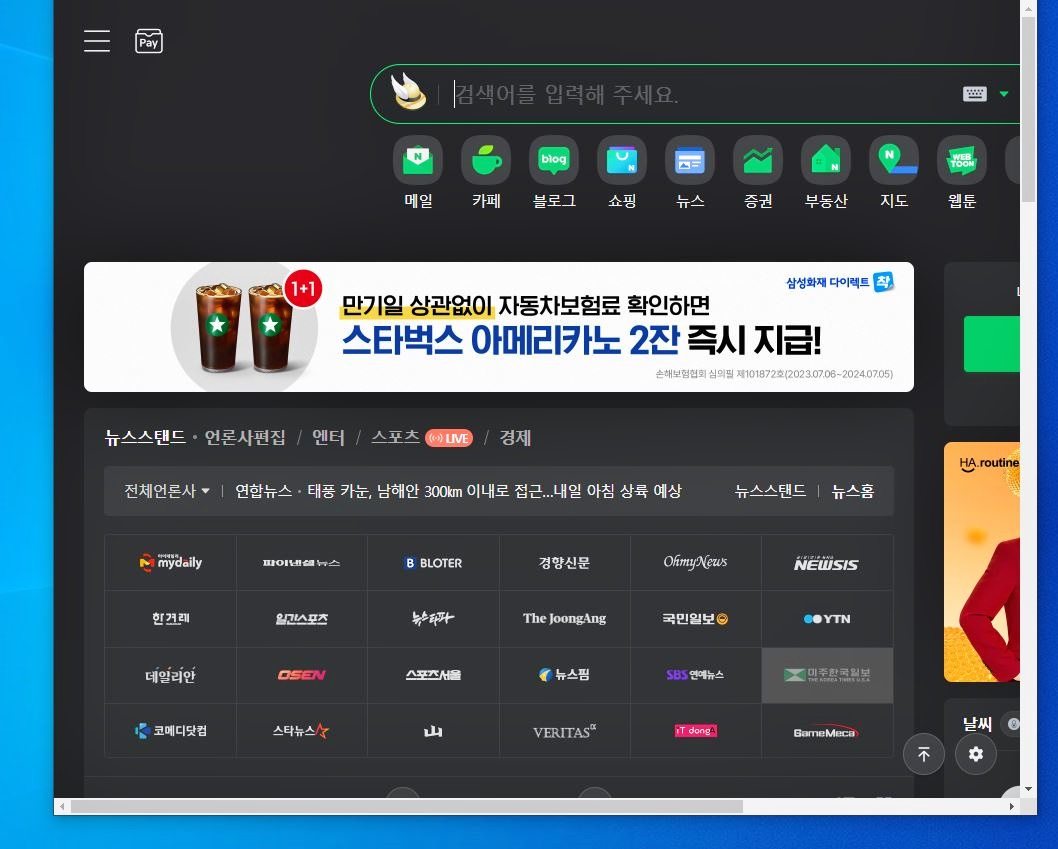Open the 뉴스스탠드 link on the right
This screenshot has height=849, width=1058.
770,491
